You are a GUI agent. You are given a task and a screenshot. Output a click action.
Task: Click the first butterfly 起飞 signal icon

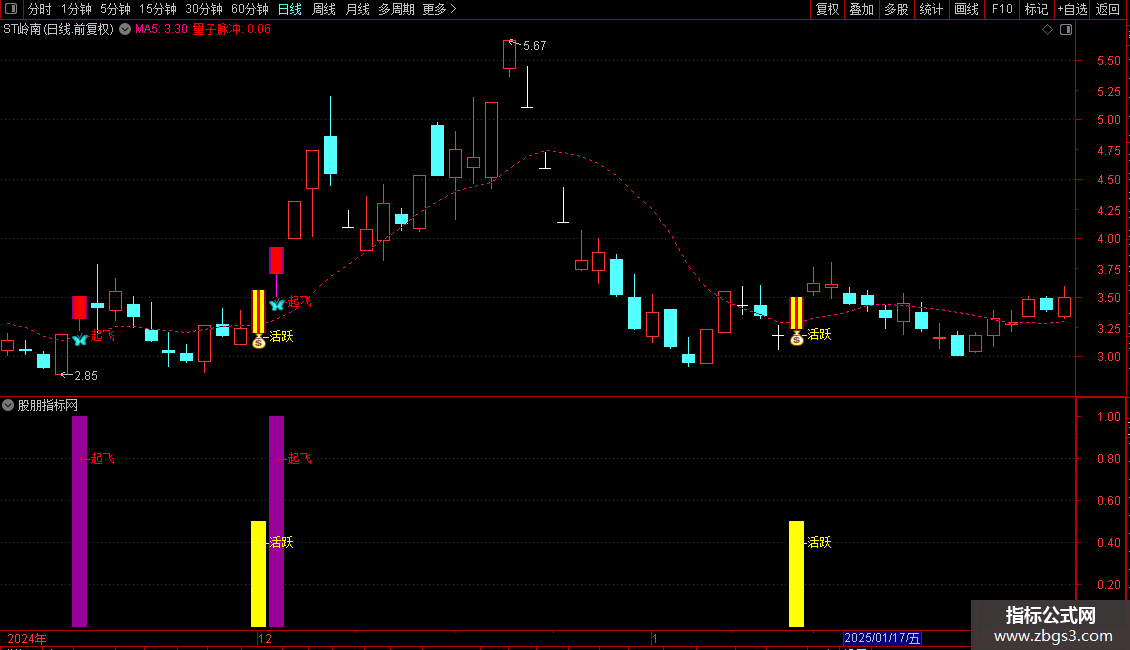pos(79,339)
